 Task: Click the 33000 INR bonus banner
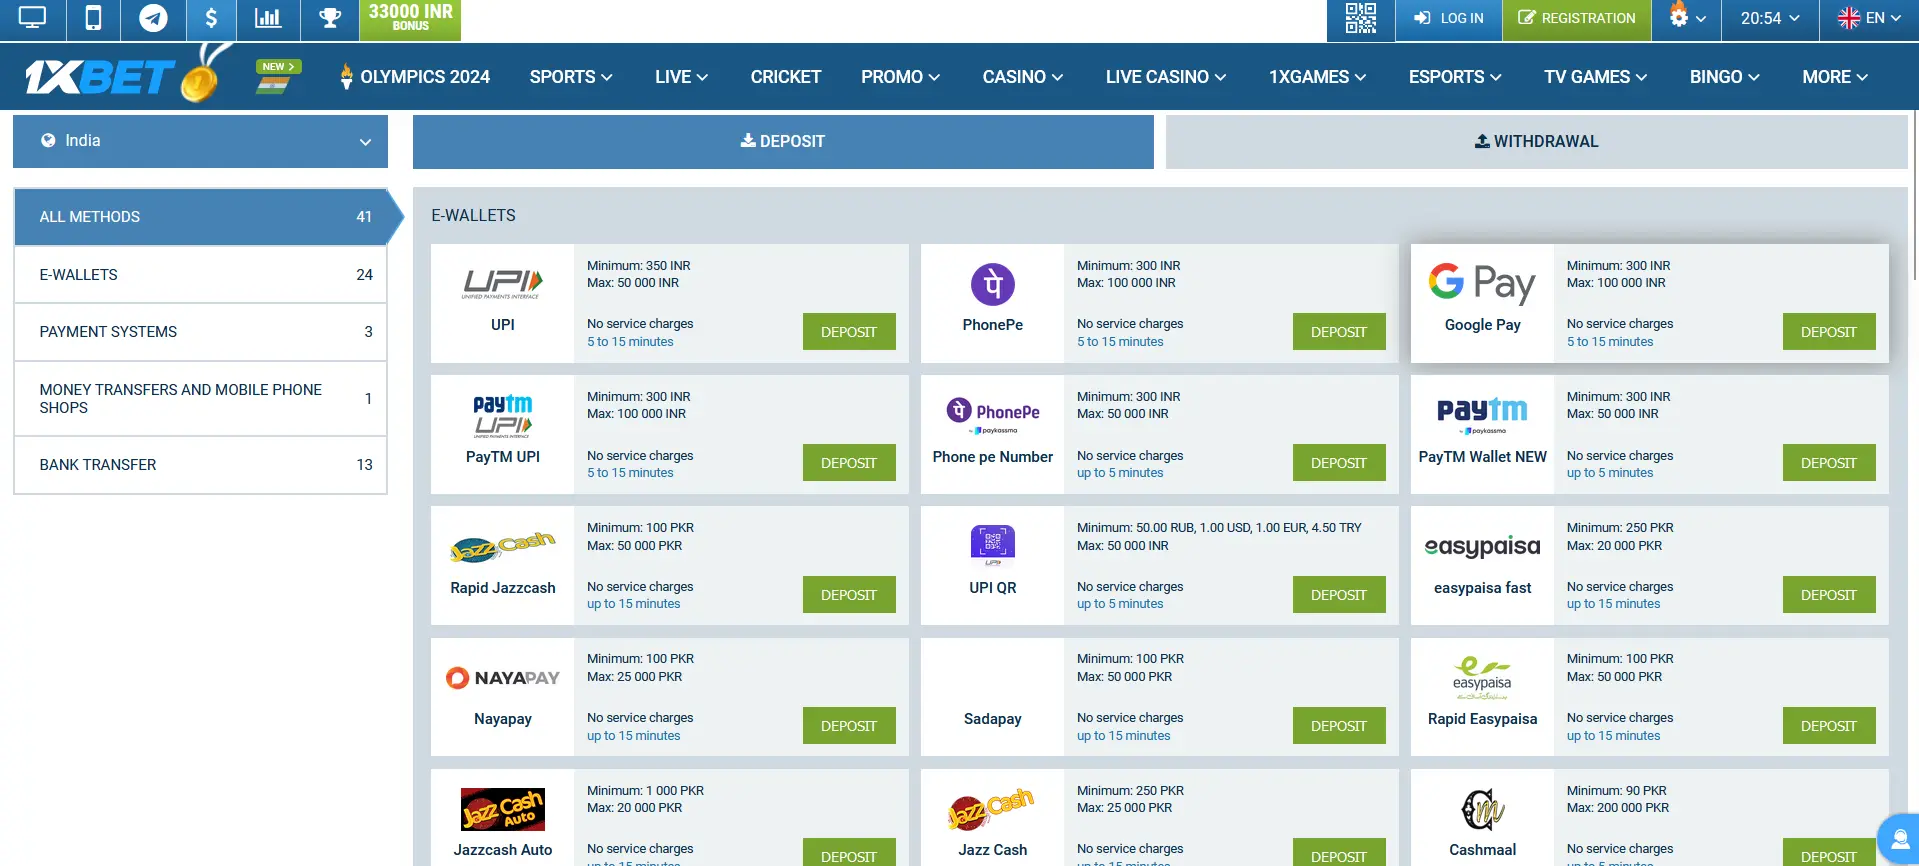410,19
